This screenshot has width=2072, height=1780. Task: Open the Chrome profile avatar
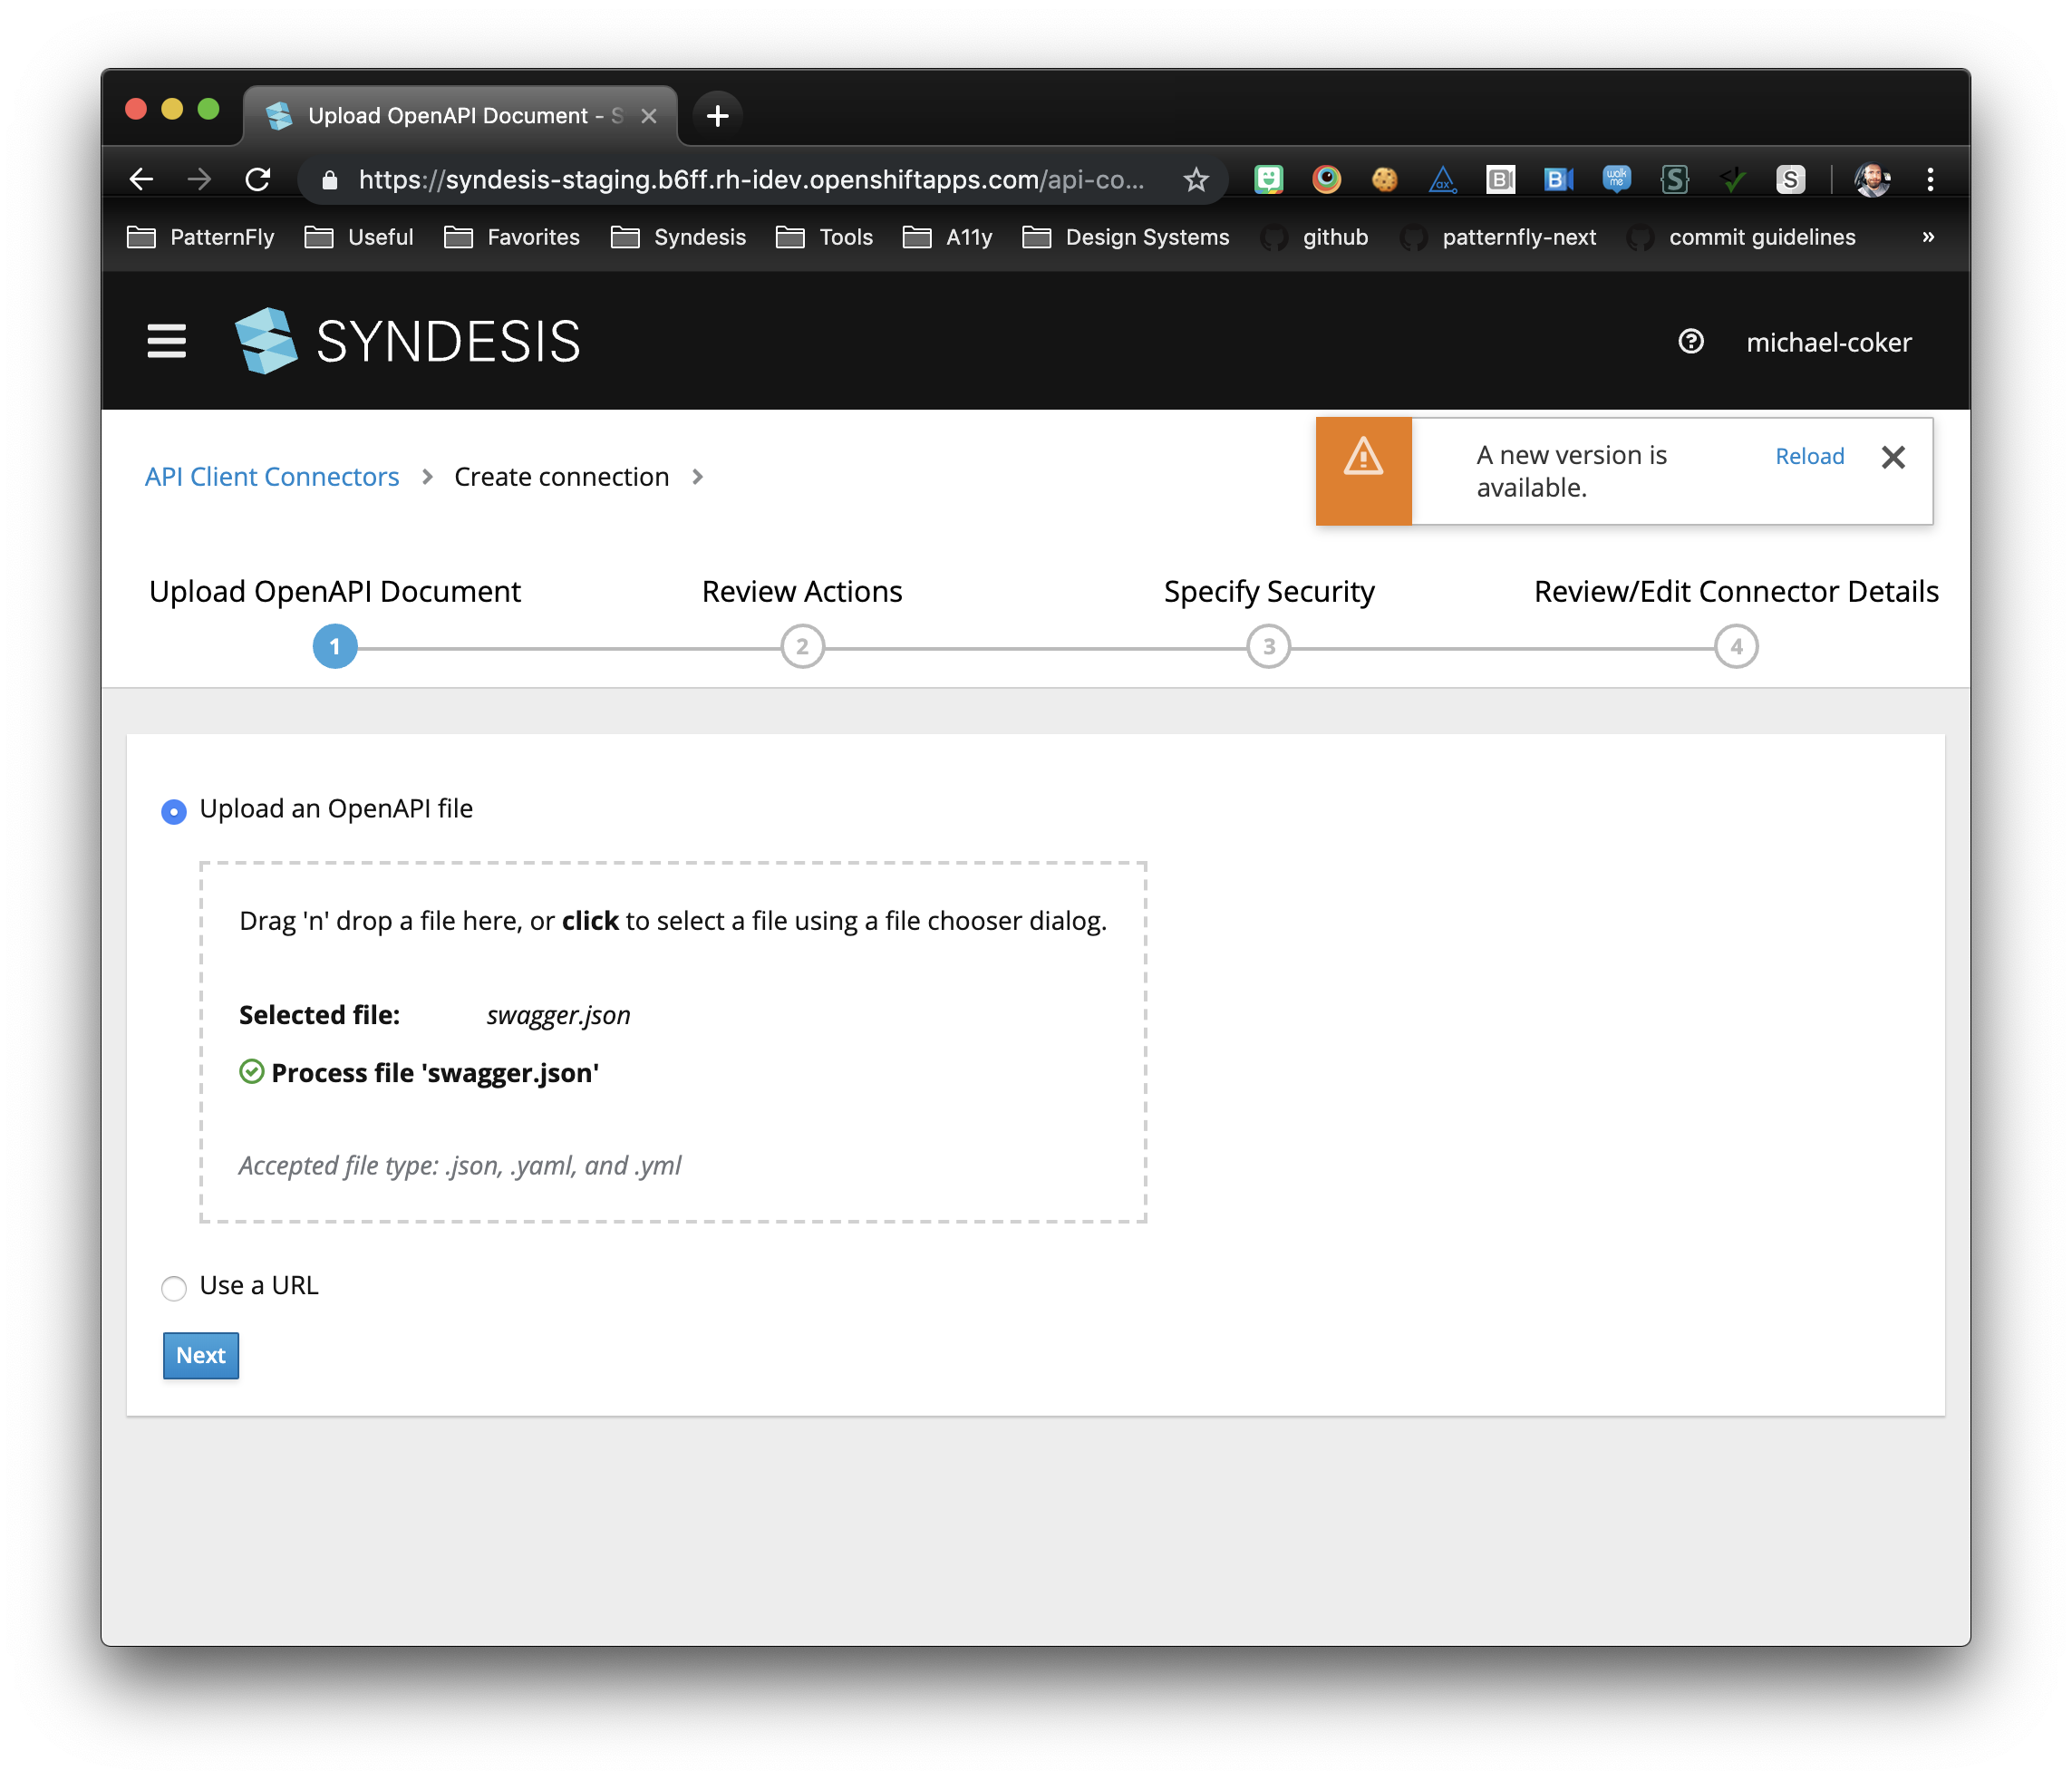click(x=1871, y=179)
